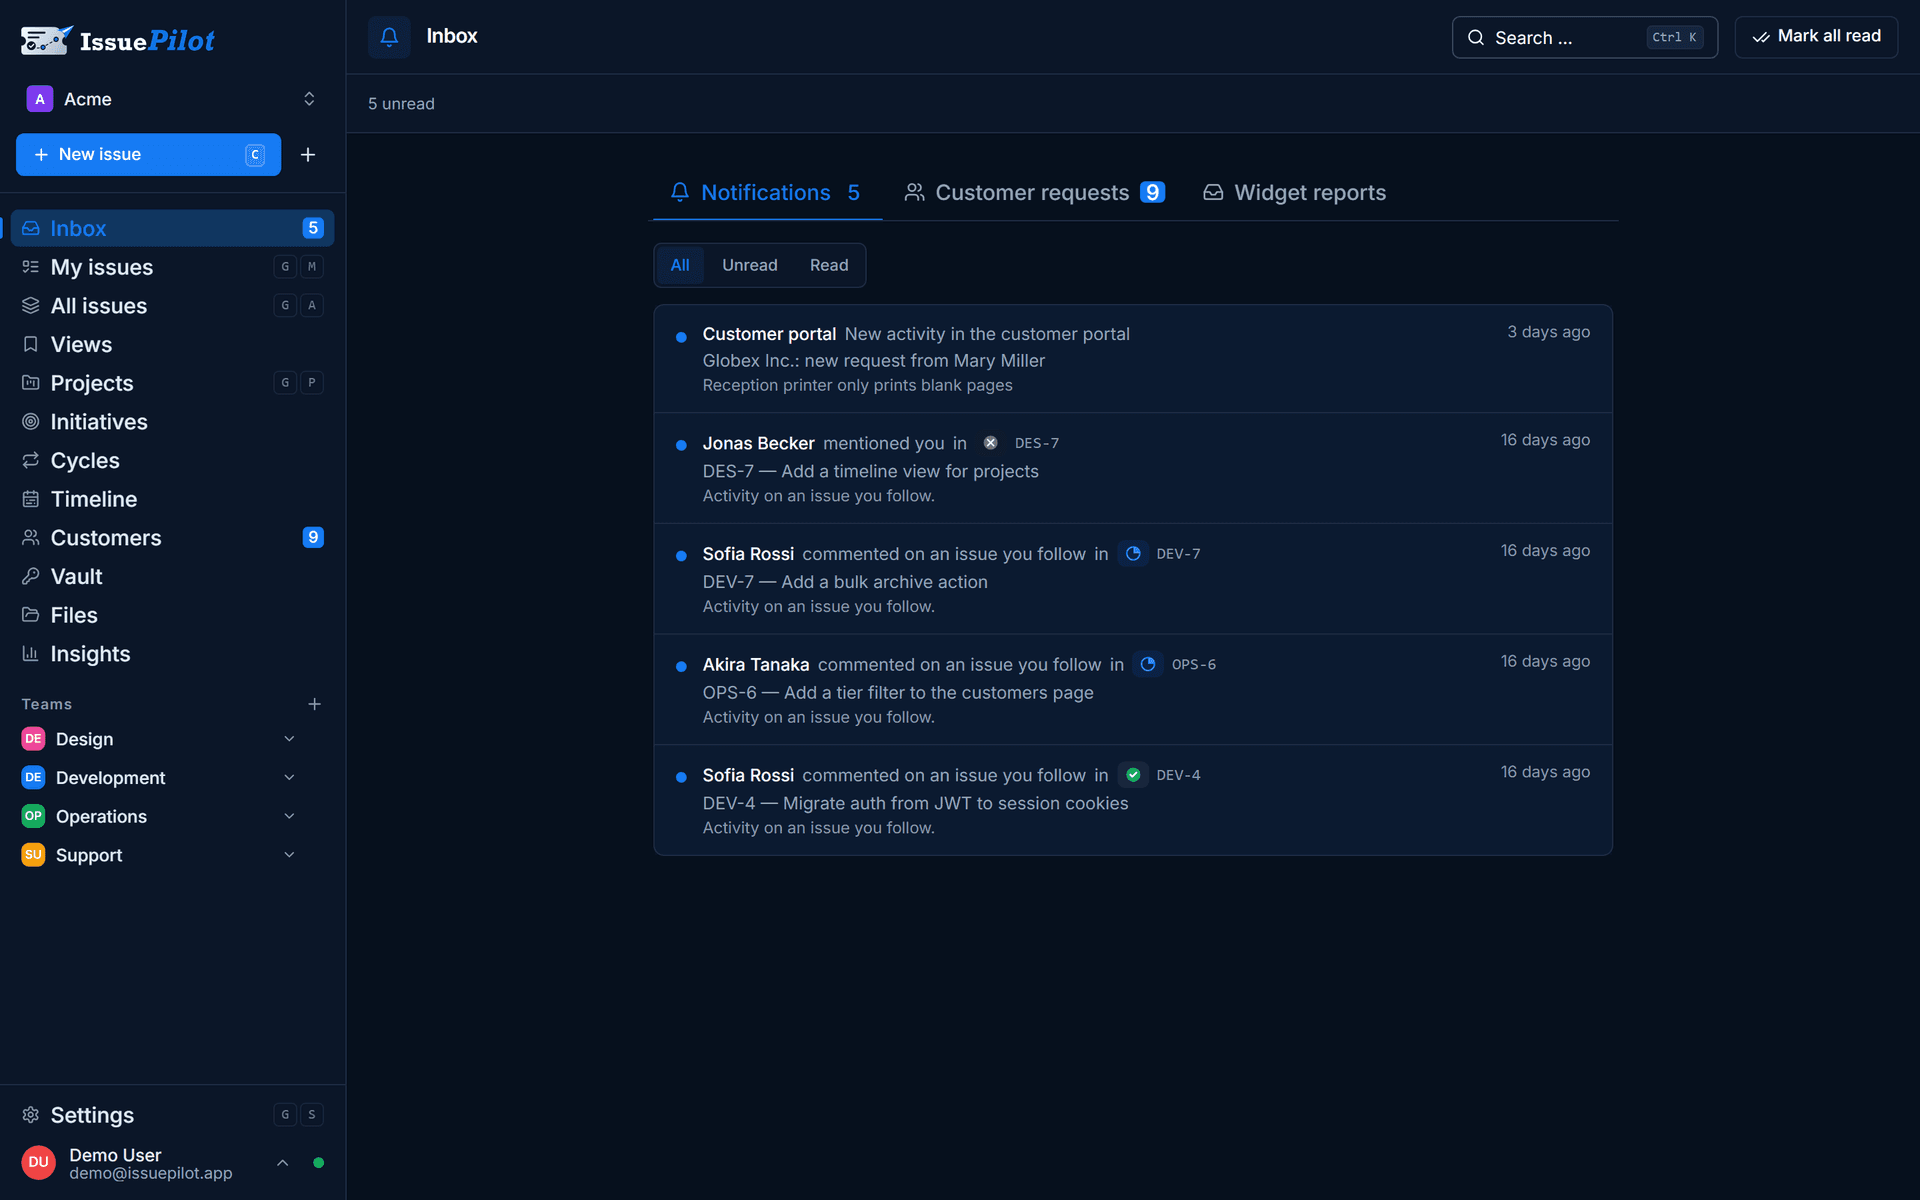Open the Customer portal notification from Mary Miller
1920x1200 pixels.
pyautogui.click(x=1132, y=359)
